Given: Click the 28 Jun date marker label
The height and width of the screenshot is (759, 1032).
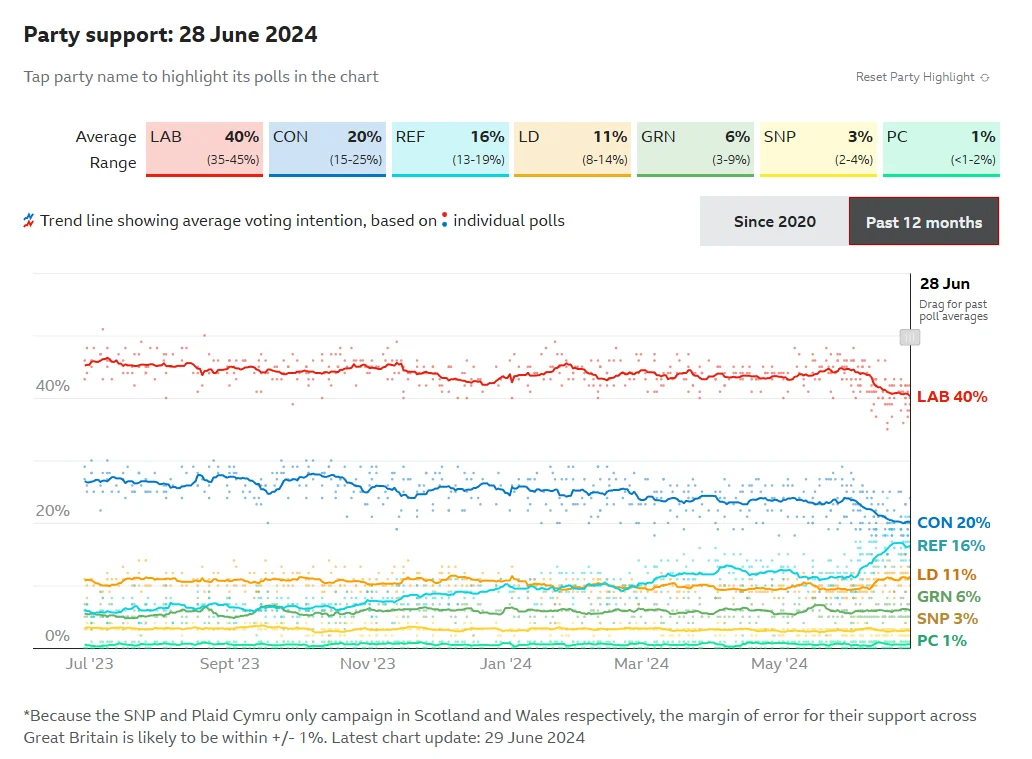Looking at the screenshot, I should pyautogui.click(x=944, y=284).
